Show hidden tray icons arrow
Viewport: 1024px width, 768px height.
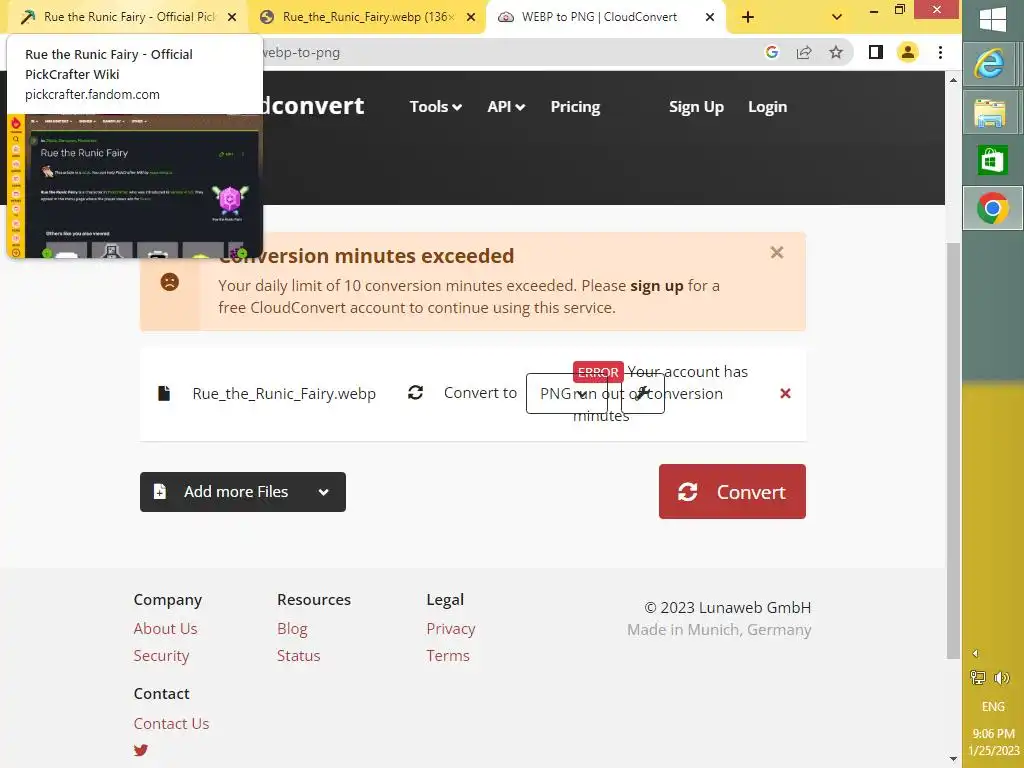pos(975,654)
